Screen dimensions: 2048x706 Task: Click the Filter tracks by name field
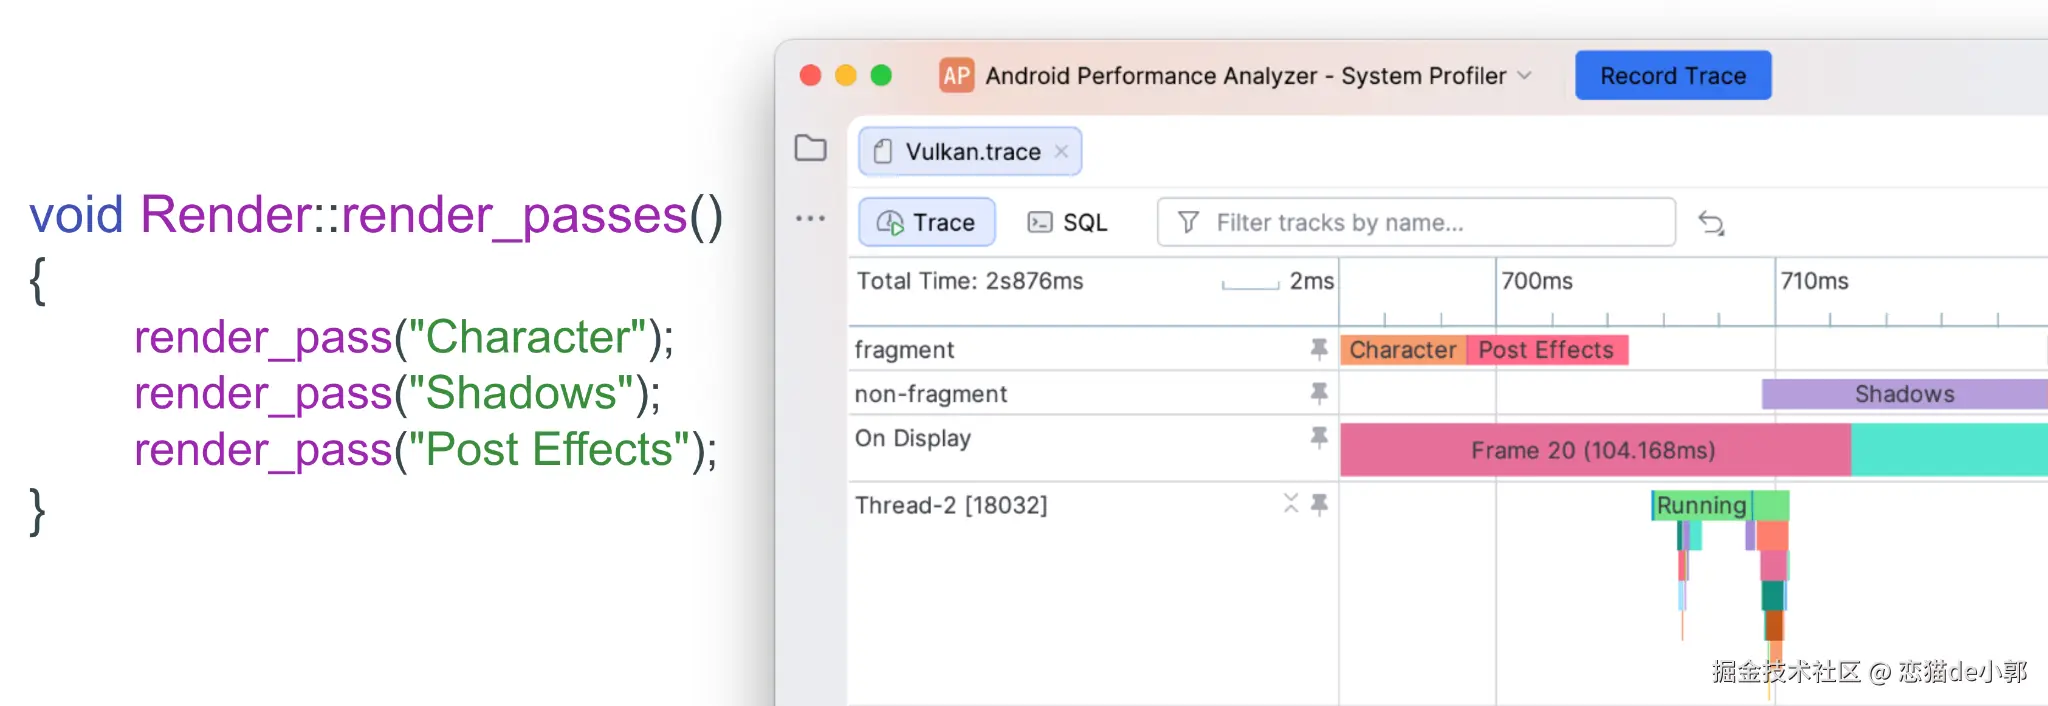pyautogui.click(x=1416, y=222)
